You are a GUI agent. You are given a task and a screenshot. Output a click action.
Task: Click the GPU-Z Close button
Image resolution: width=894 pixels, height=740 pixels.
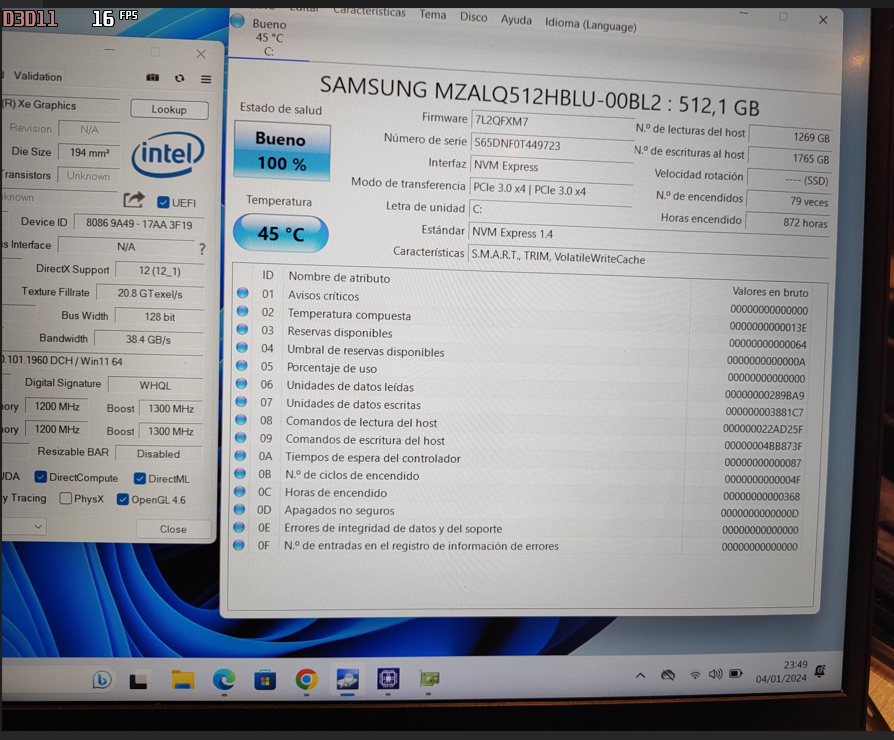click(x=173, y=529)
